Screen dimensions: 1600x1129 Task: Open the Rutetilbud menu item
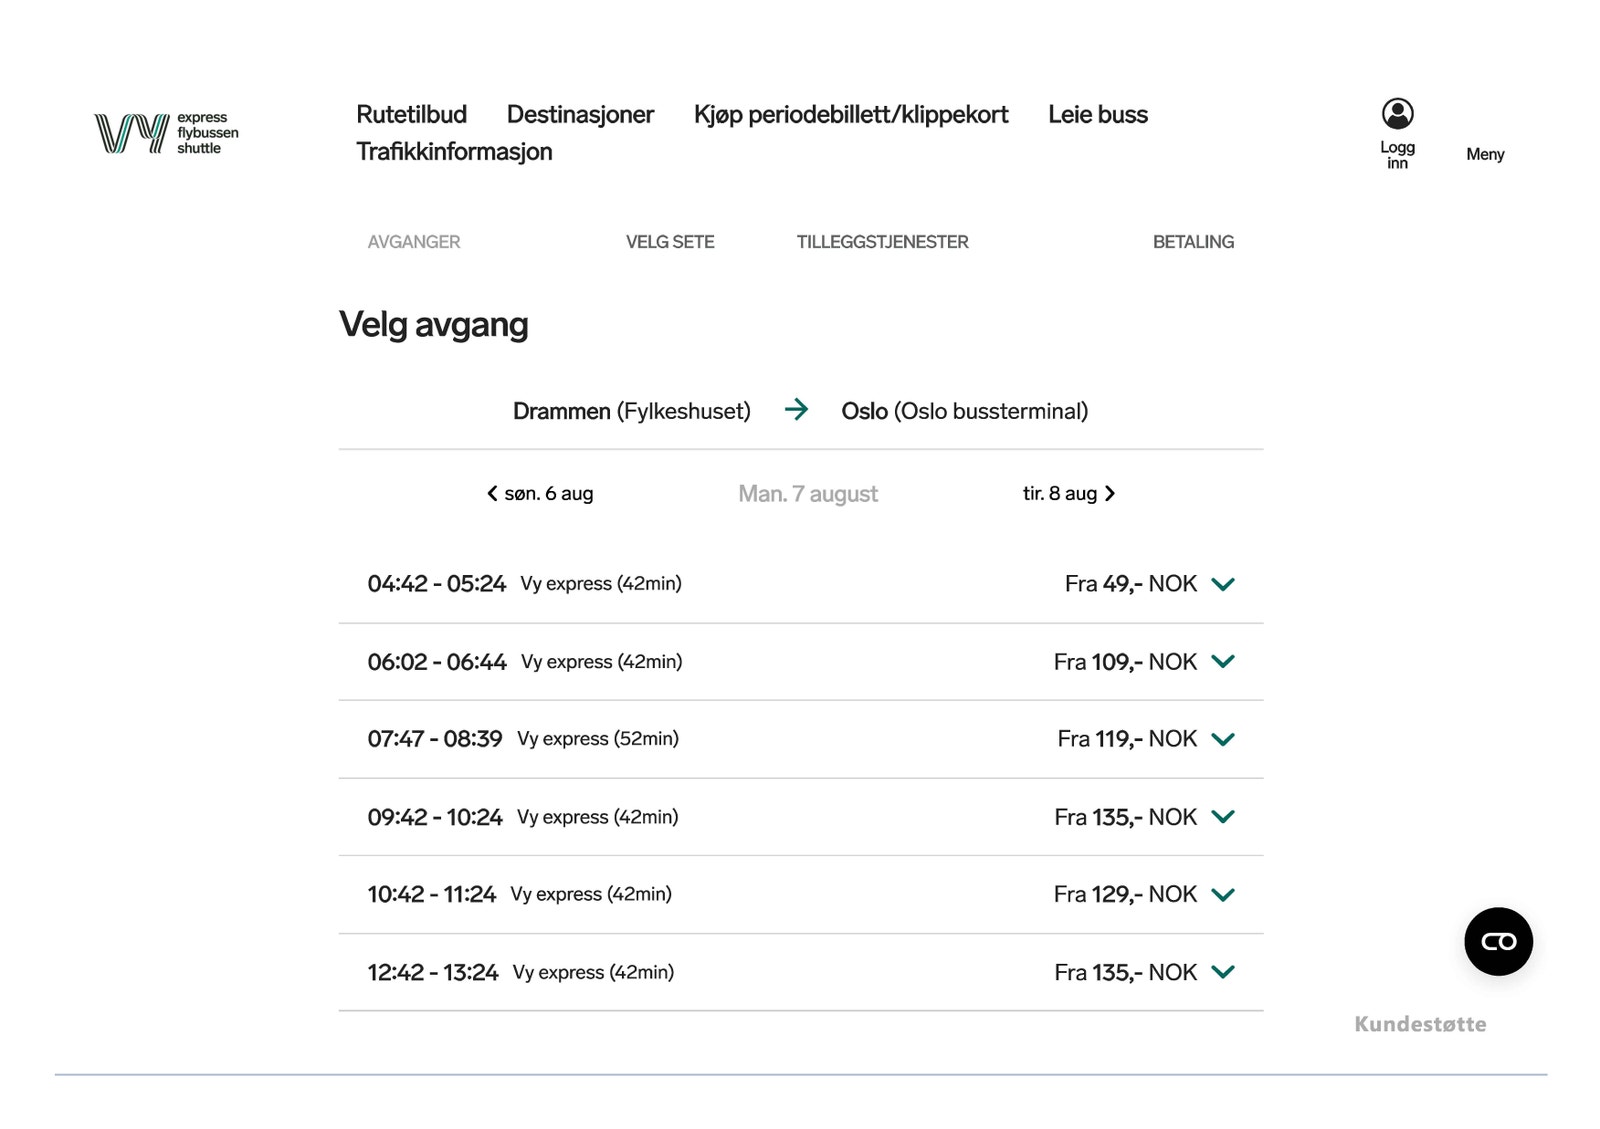click(x=411, y=114)
